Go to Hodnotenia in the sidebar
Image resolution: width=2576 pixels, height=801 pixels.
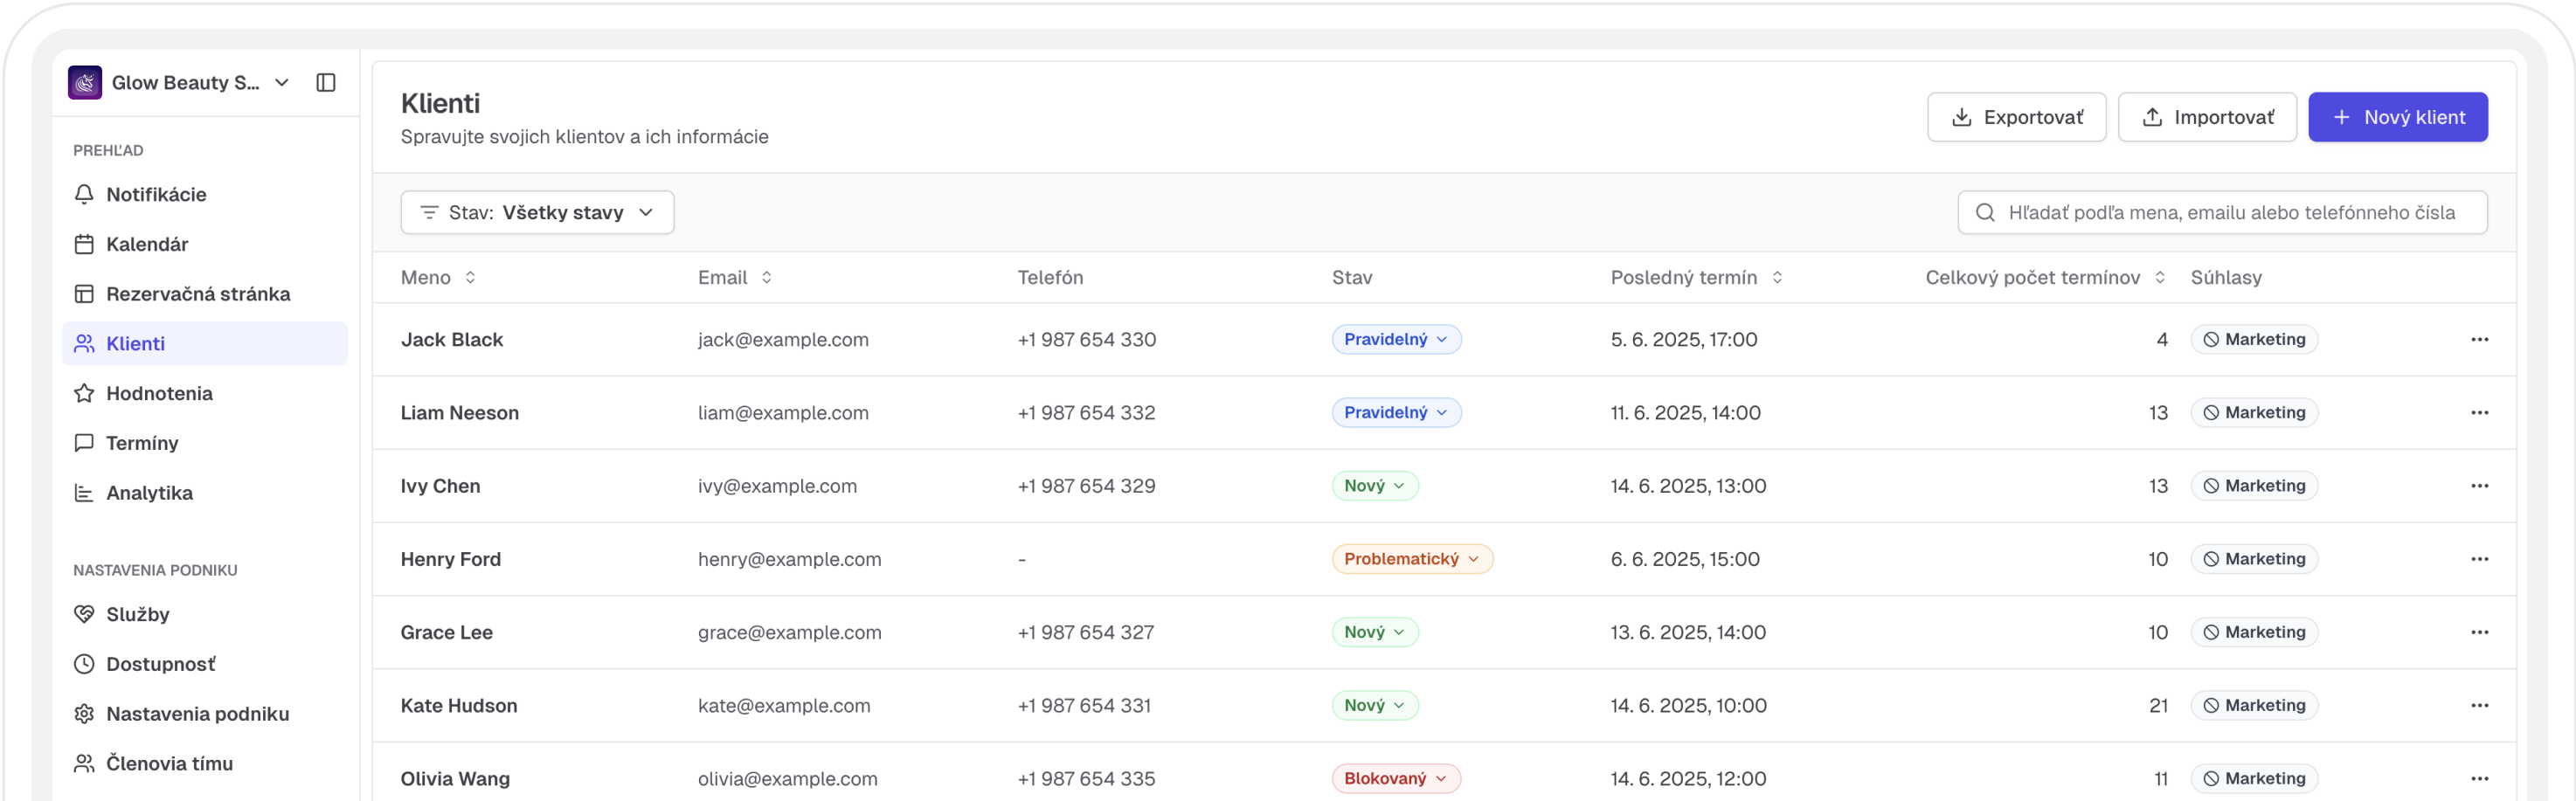pos(159,393)
